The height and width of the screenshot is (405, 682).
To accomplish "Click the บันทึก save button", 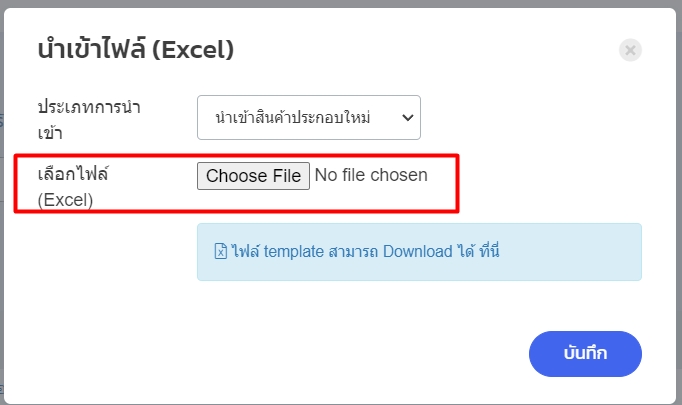I will 585,353.
